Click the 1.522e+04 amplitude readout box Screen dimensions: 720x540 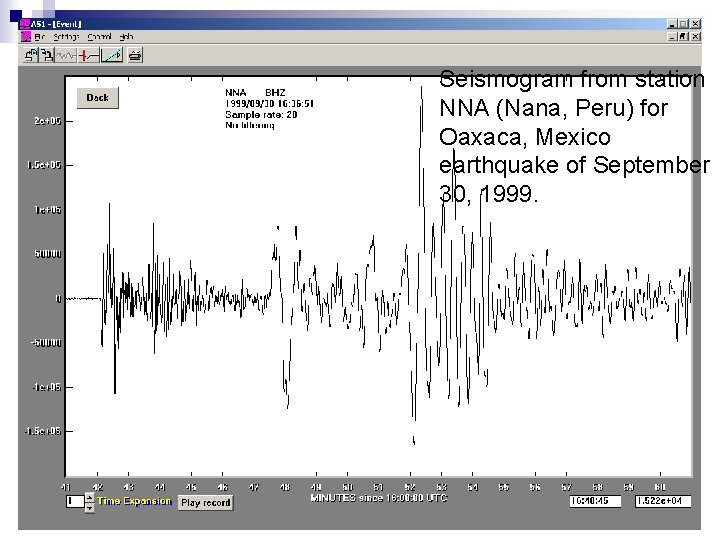[x=663, y=501]
